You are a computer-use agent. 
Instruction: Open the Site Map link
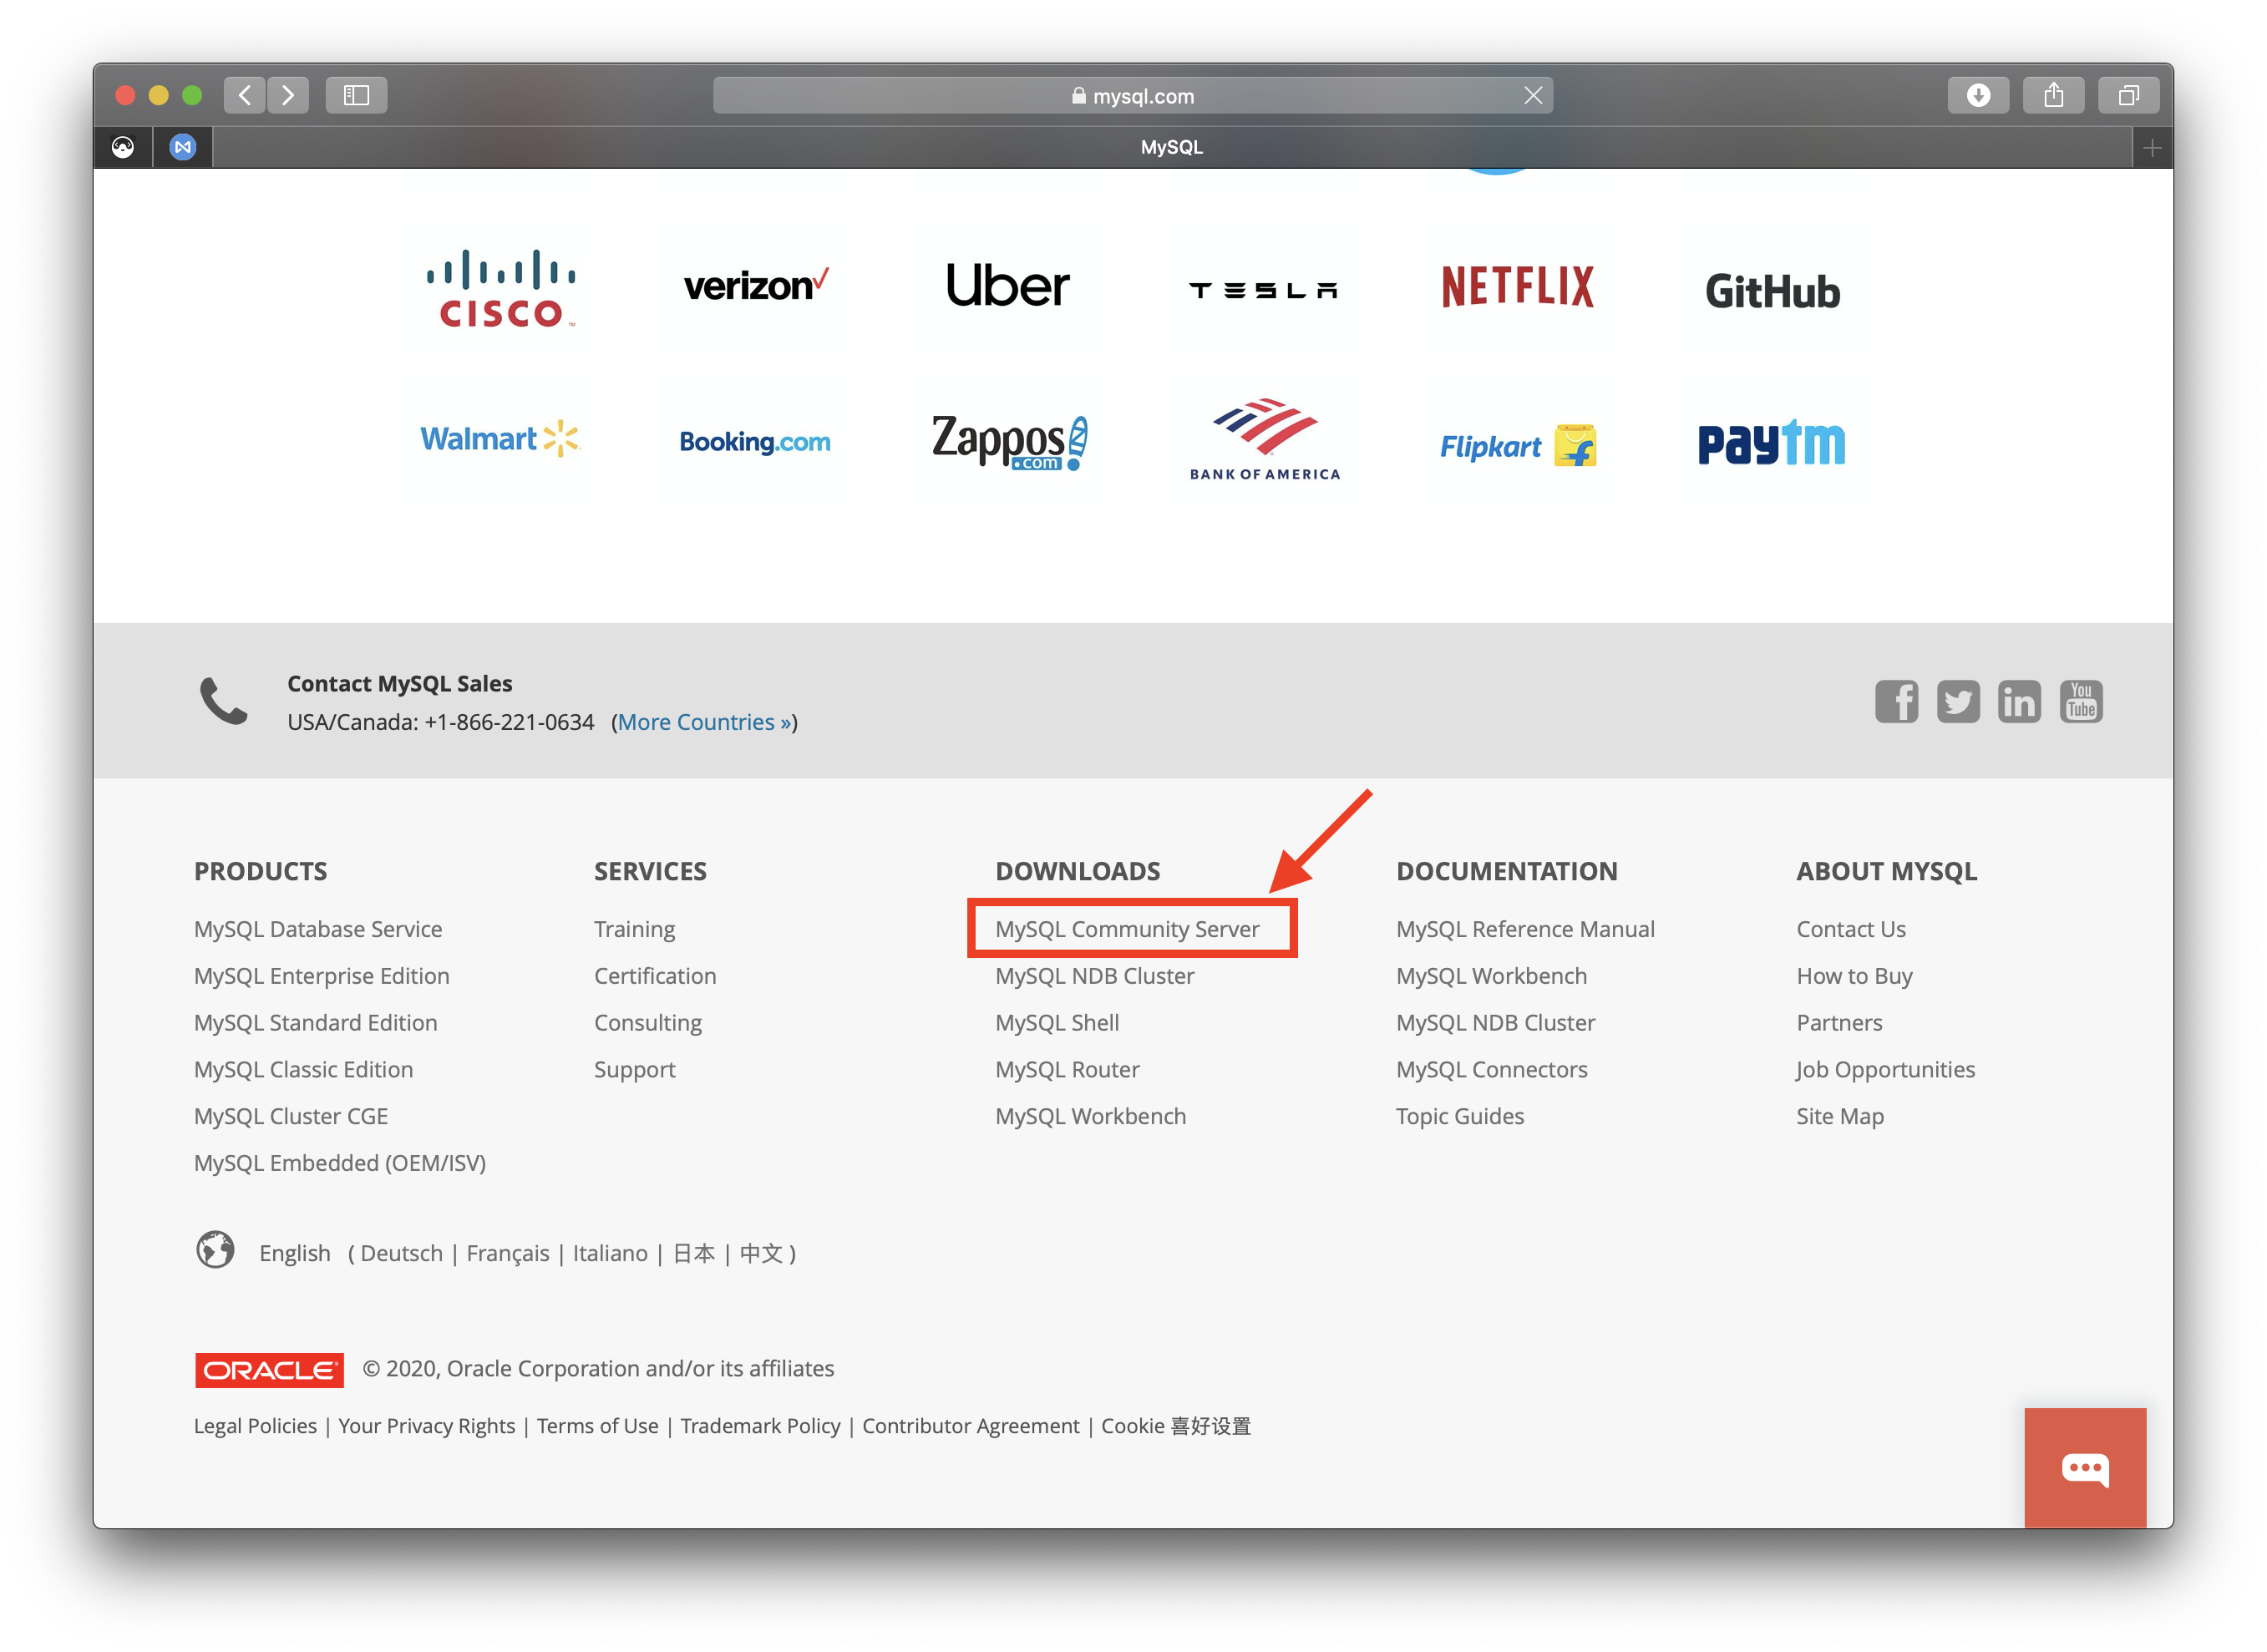[1840, 1116]
